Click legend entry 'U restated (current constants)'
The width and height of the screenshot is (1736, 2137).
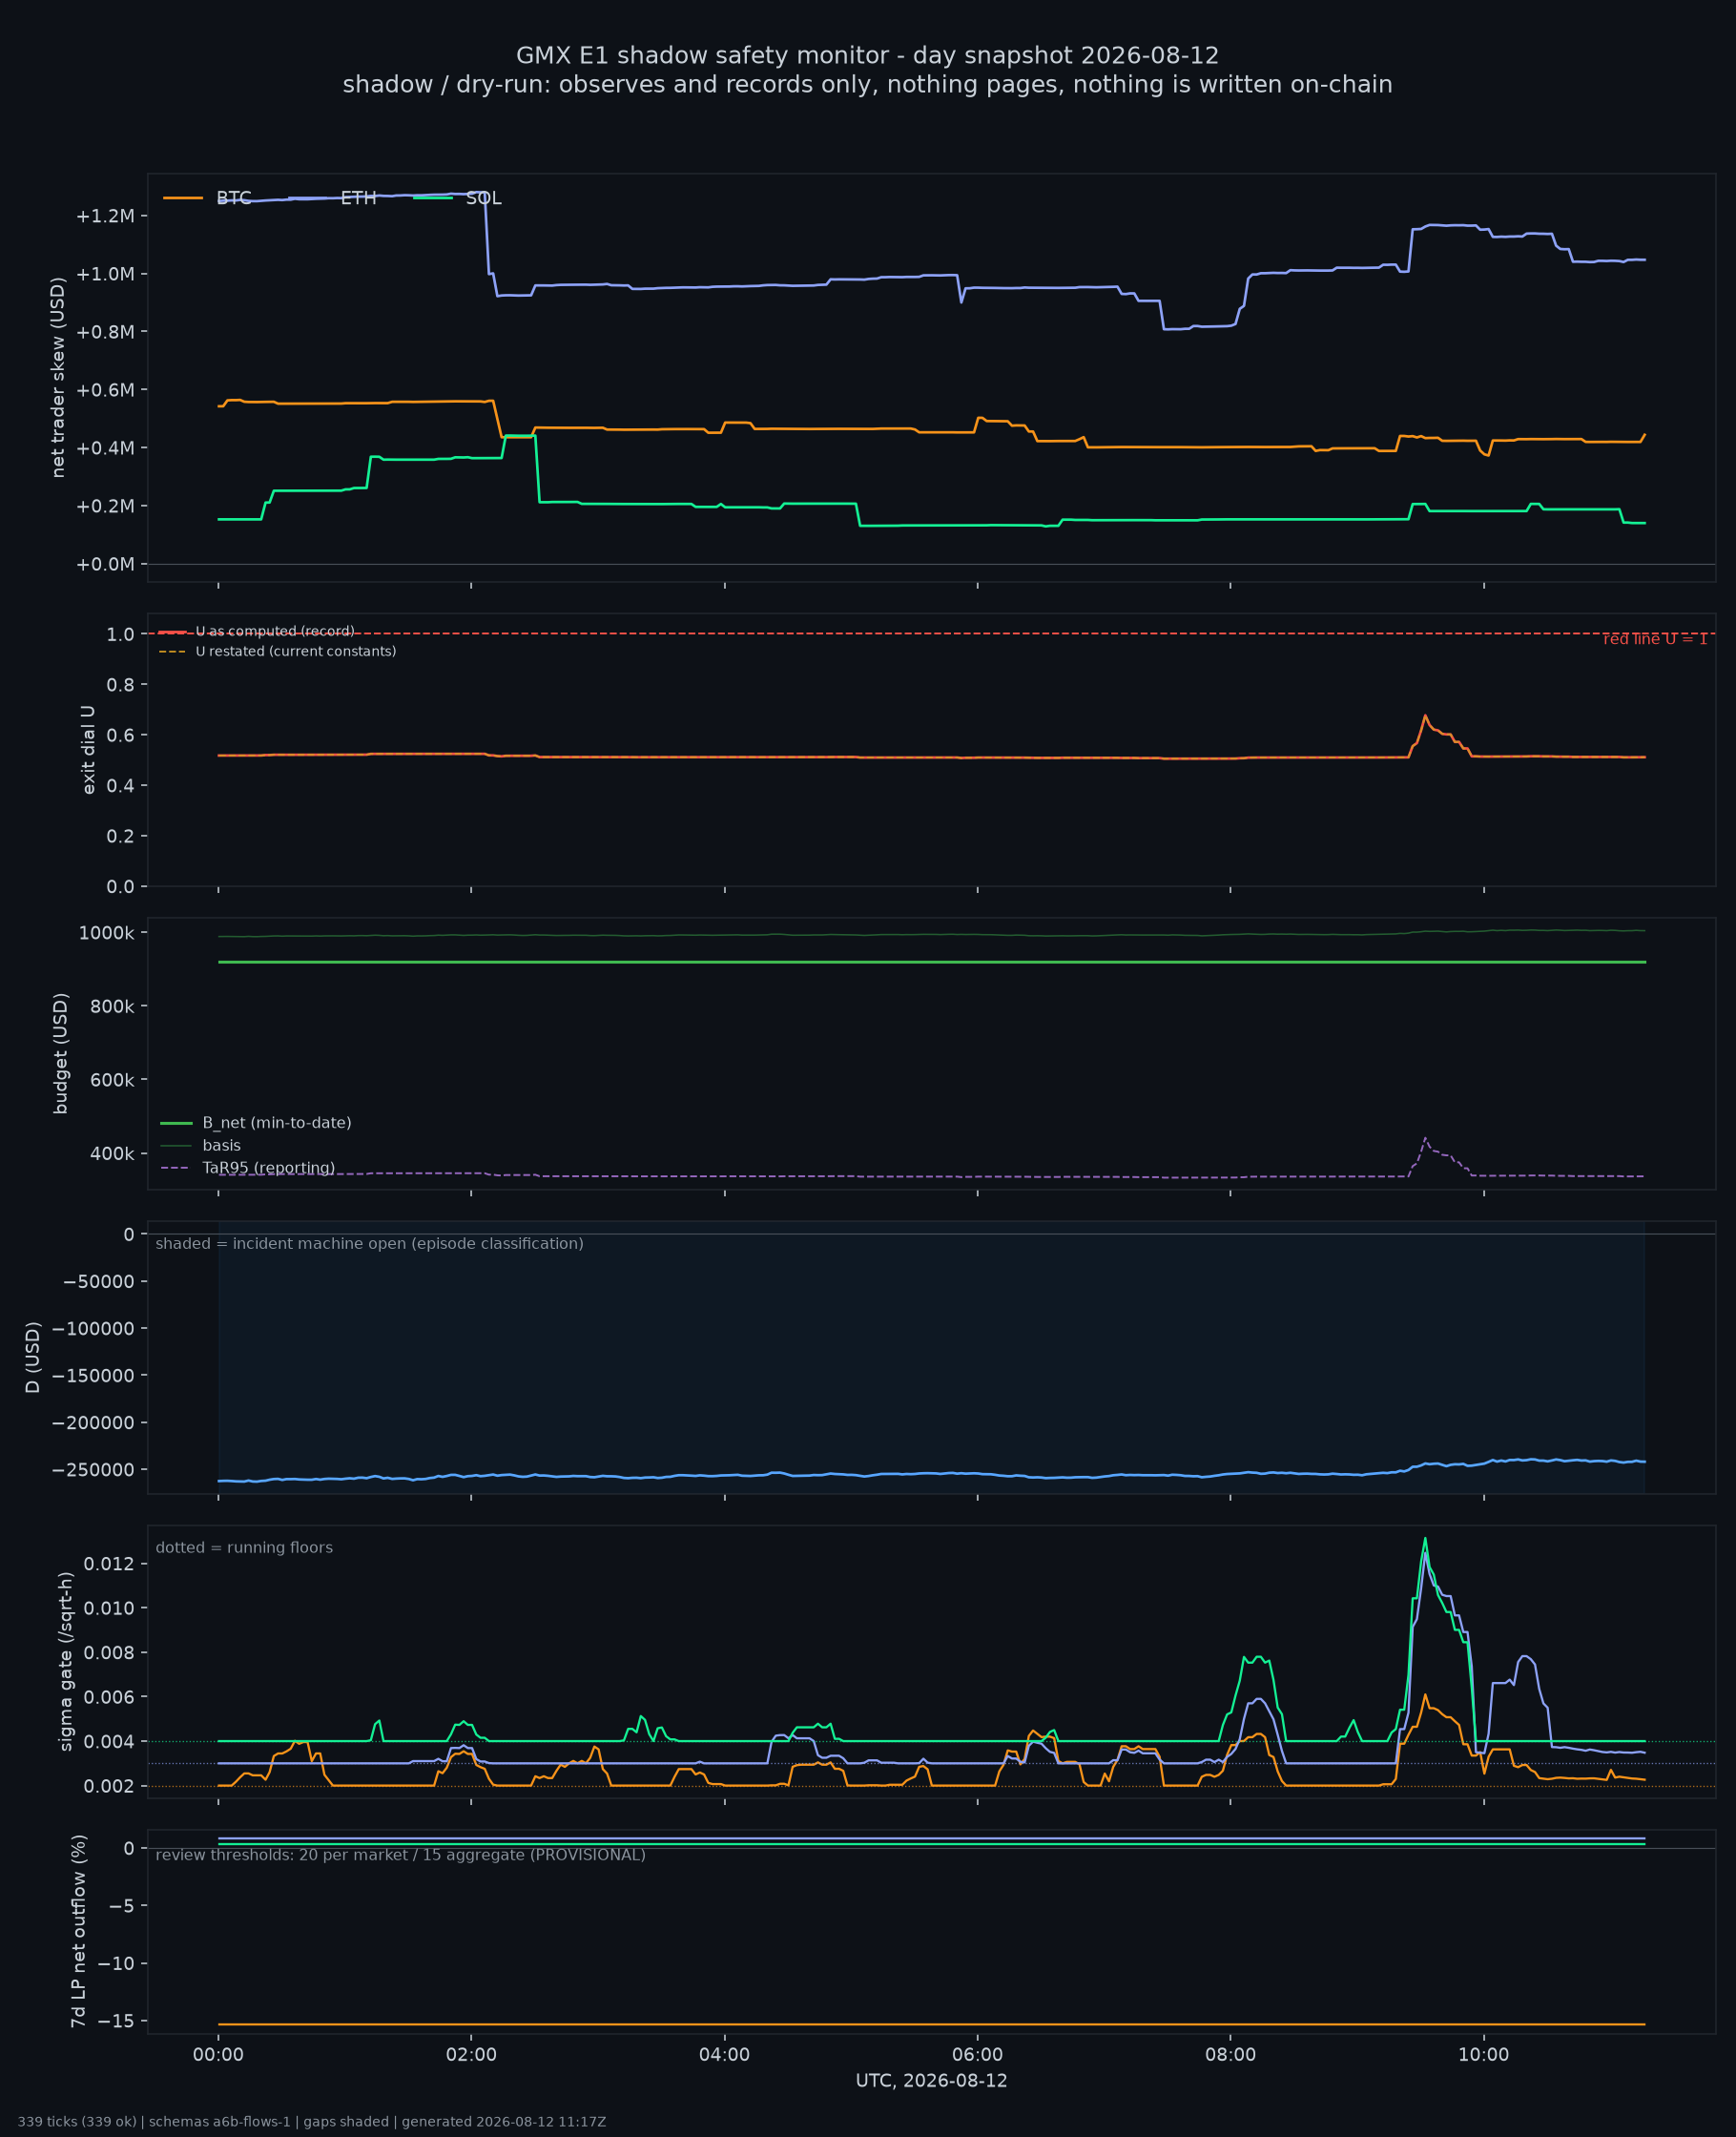[x=296, y=651]
